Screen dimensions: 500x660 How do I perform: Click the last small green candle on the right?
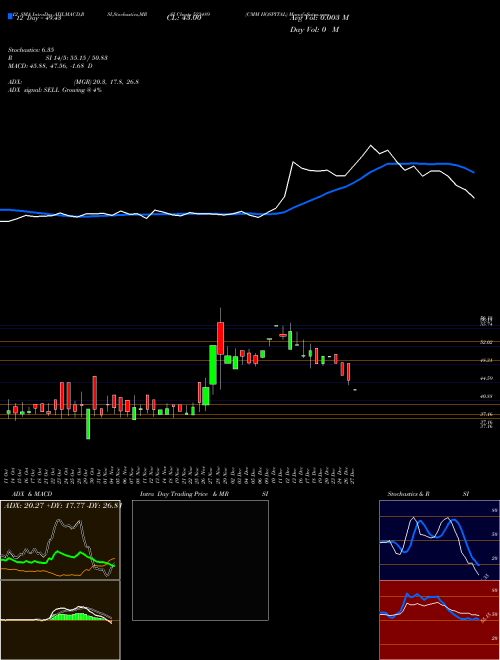click(x=355, y=390)
